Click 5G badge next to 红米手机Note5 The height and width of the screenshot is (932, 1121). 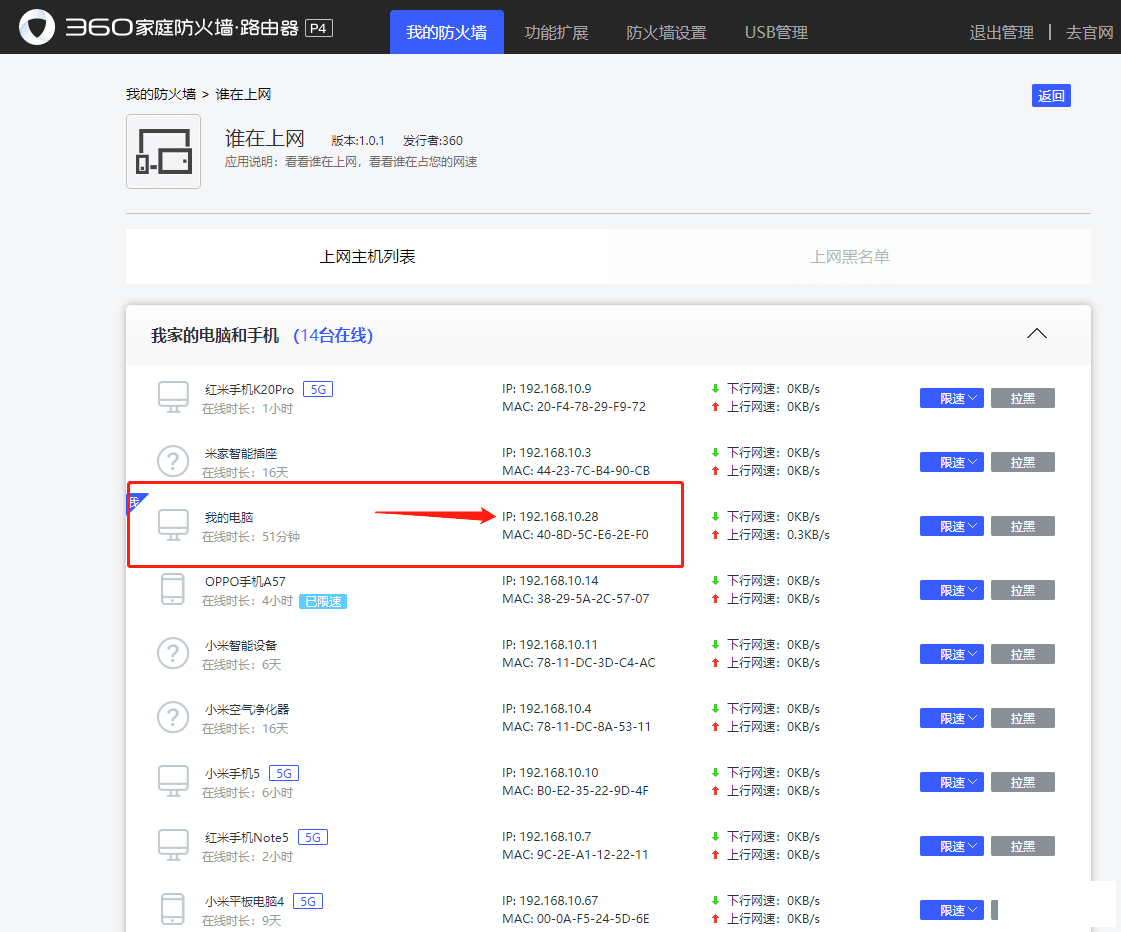(x=313, y=838)
